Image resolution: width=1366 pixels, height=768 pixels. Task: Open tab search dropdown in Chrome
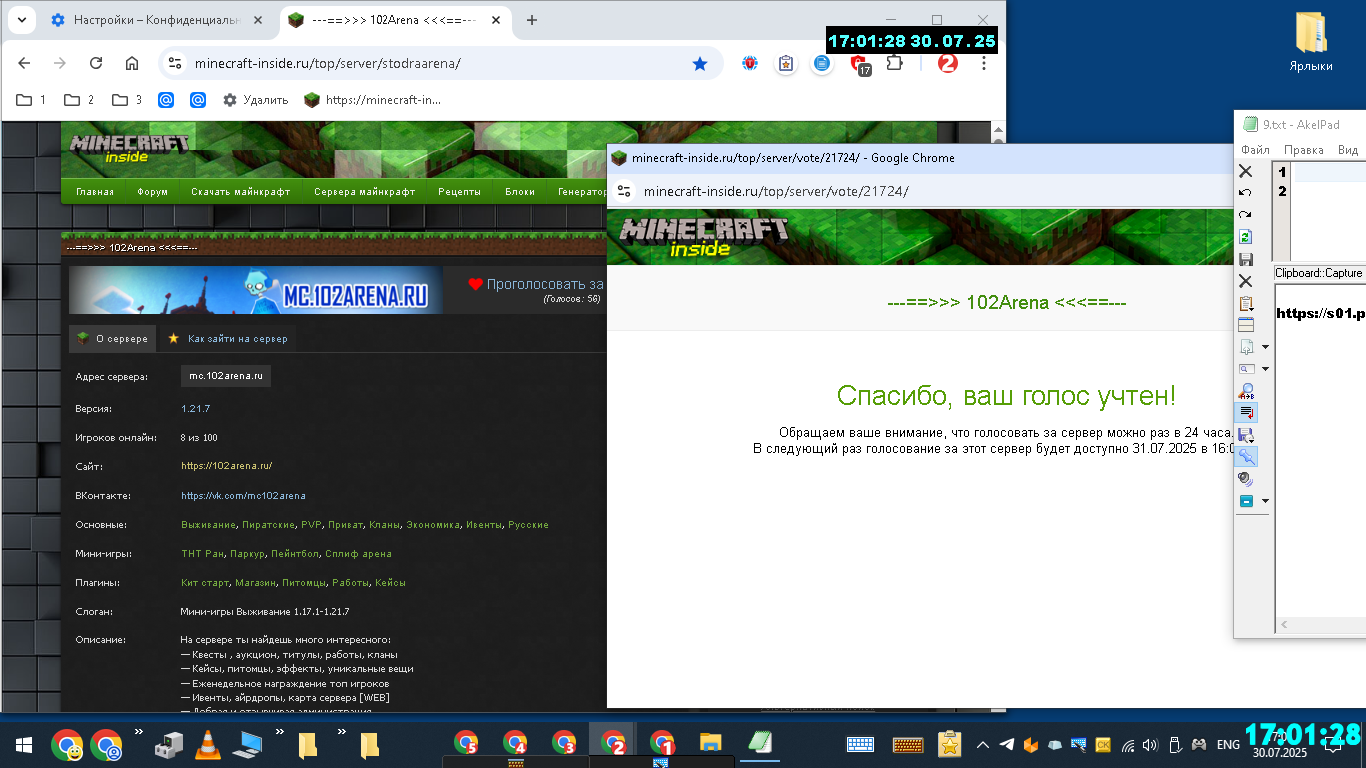pyautogui.click(x=21, y=20)
